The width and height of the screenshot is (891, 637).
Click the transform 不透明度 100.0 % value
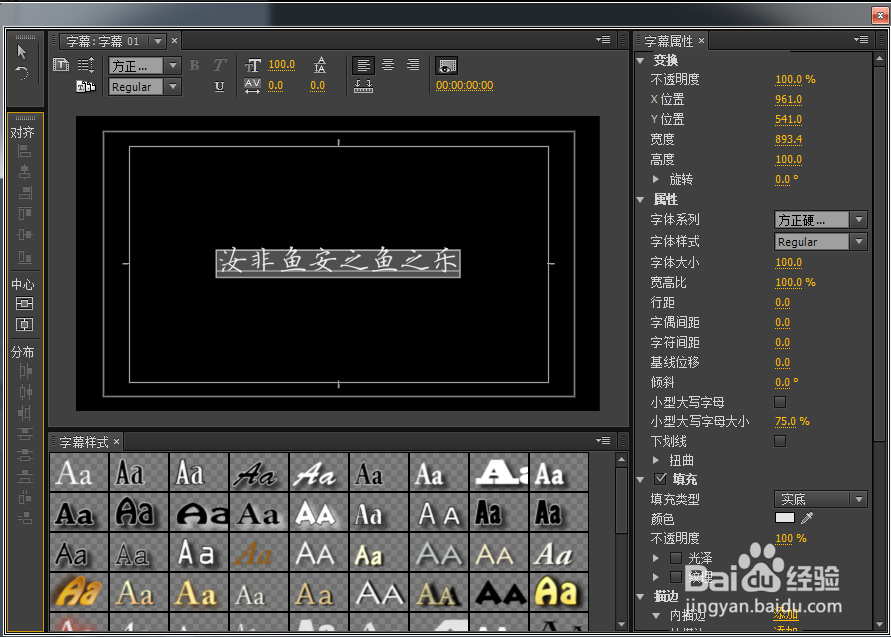tap(795, 79)
